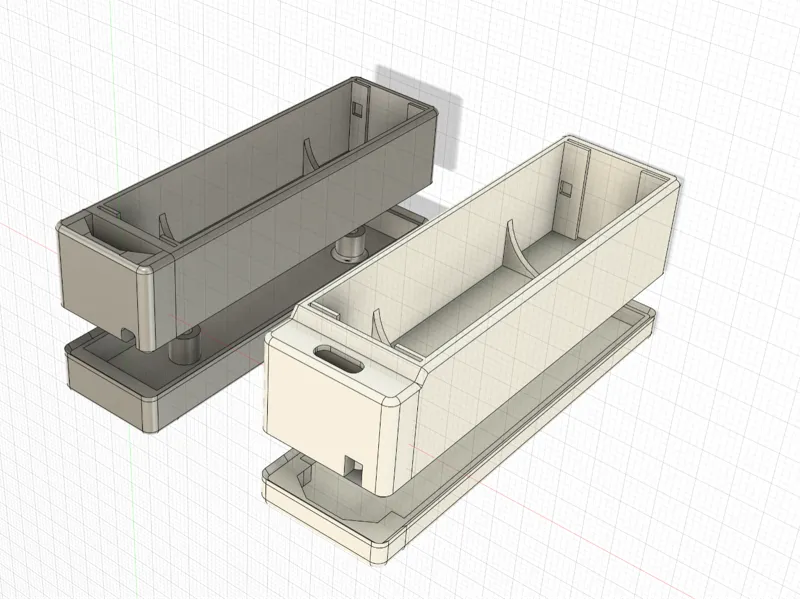Image resolution: width=800 pixels, height=600 pixels.
Task: Click the square notch on beige enclosure front
Action: click(354, 469)
